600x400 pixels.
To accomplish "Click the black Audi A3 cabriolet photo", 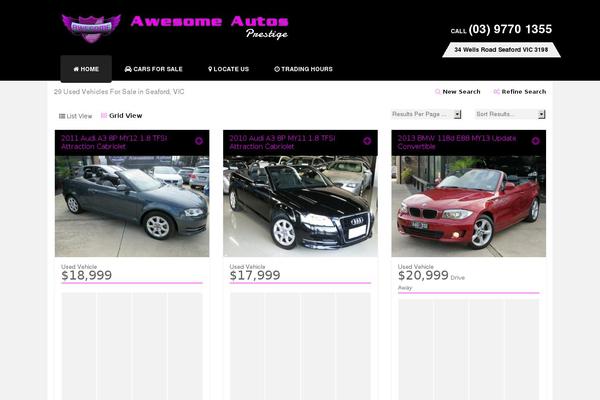I will tap(300, 206).
